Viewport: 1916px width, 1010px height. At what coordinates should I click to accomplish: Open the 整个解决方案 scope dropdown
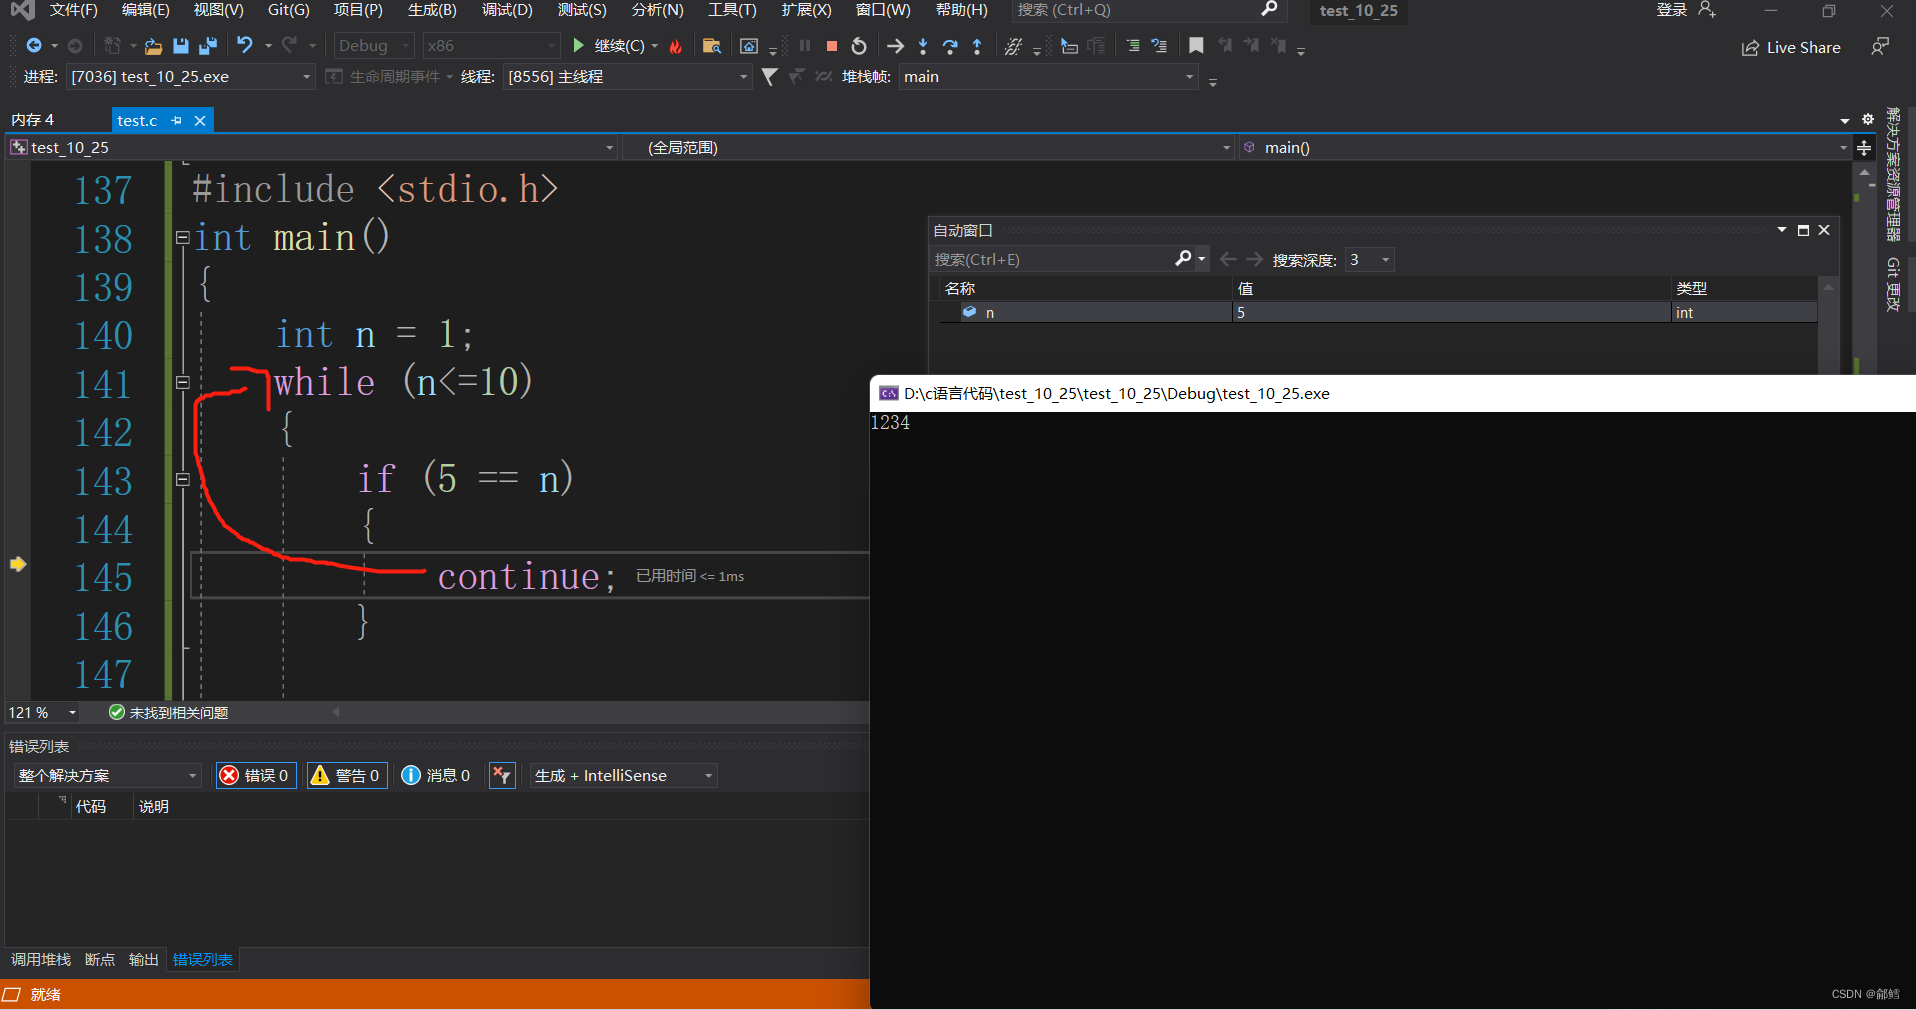click(x=107, y=776)
